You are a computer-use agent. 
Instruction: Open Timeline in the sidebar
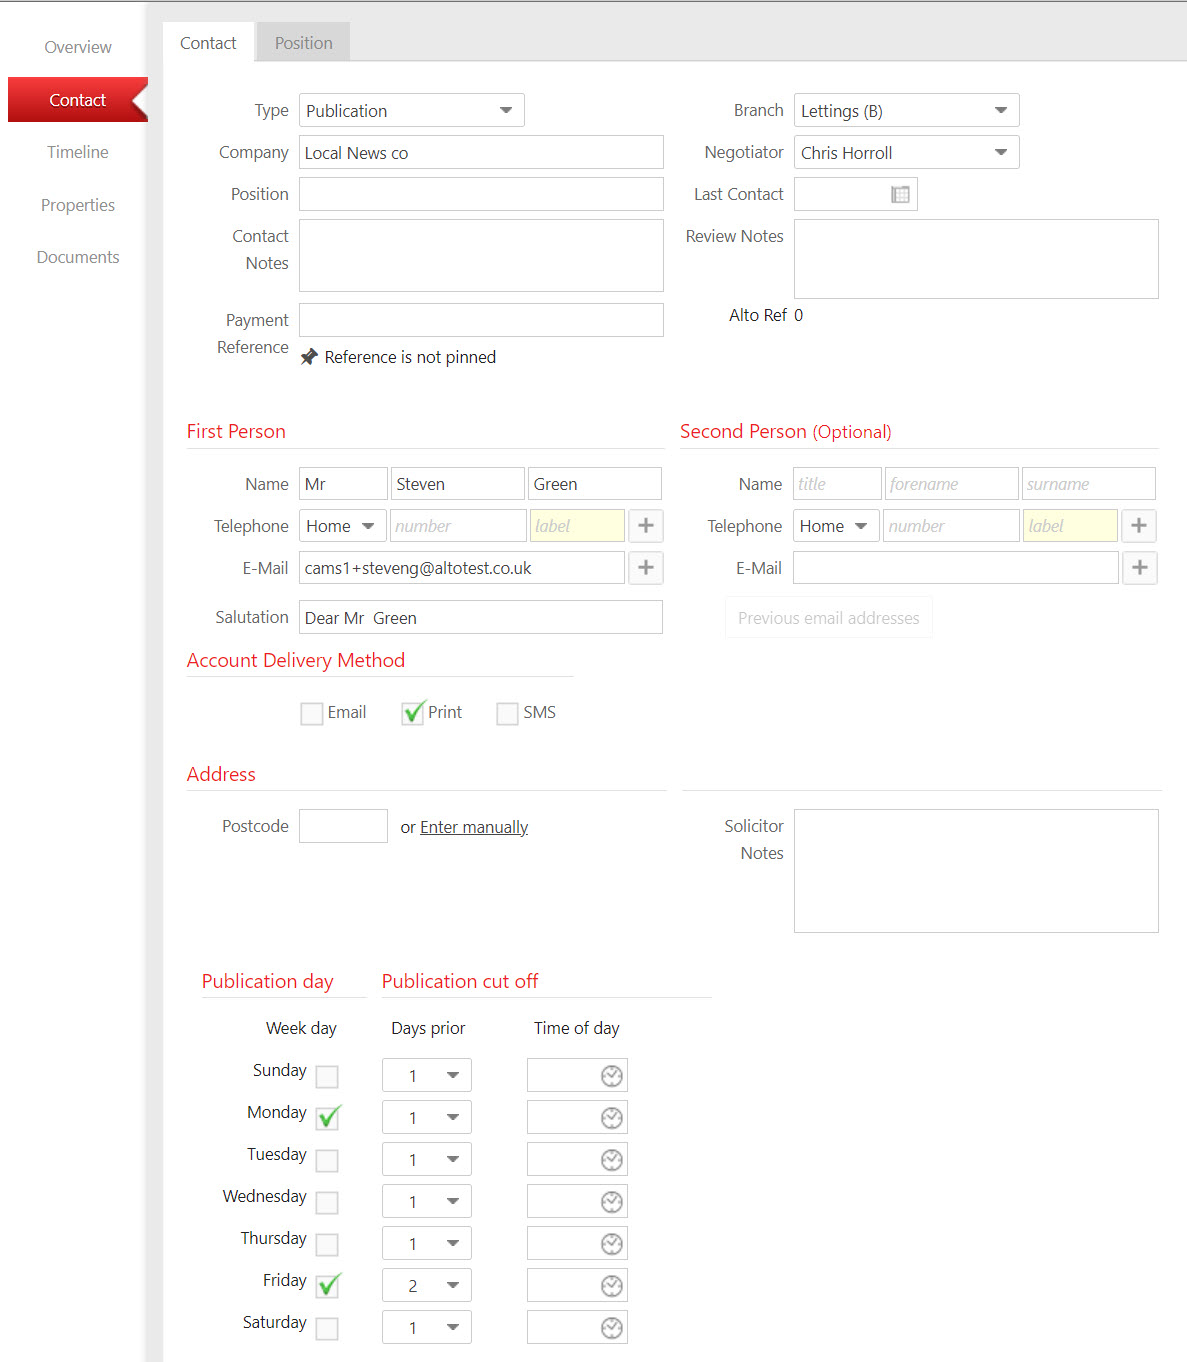[78, 152]
